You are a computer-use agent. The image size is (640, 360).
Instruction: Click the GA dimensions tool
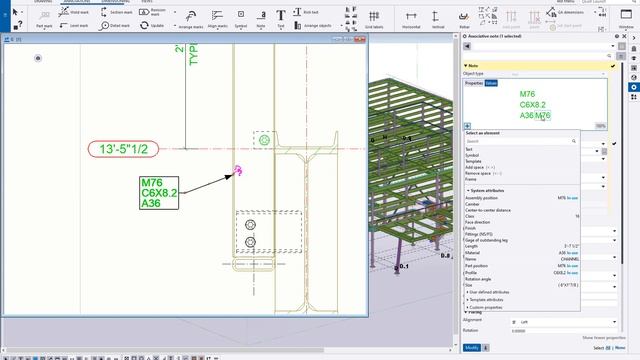click(565, 12)
